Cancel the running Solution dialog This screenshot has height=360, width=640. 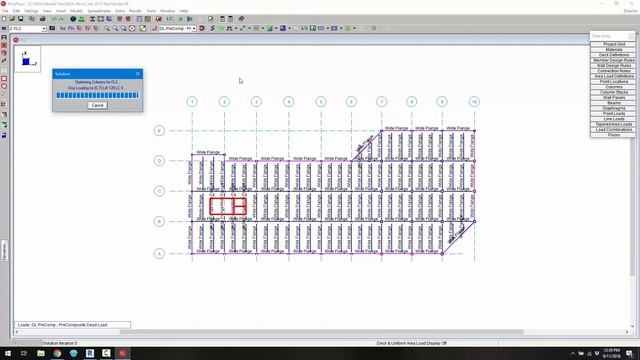[98, 105]
